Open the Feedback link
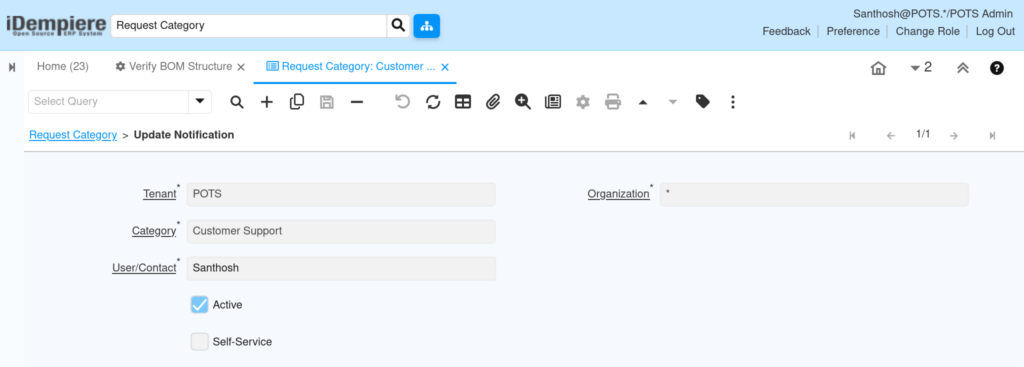1024x367 pixels. pyautogui.click(x=786, y=31)
